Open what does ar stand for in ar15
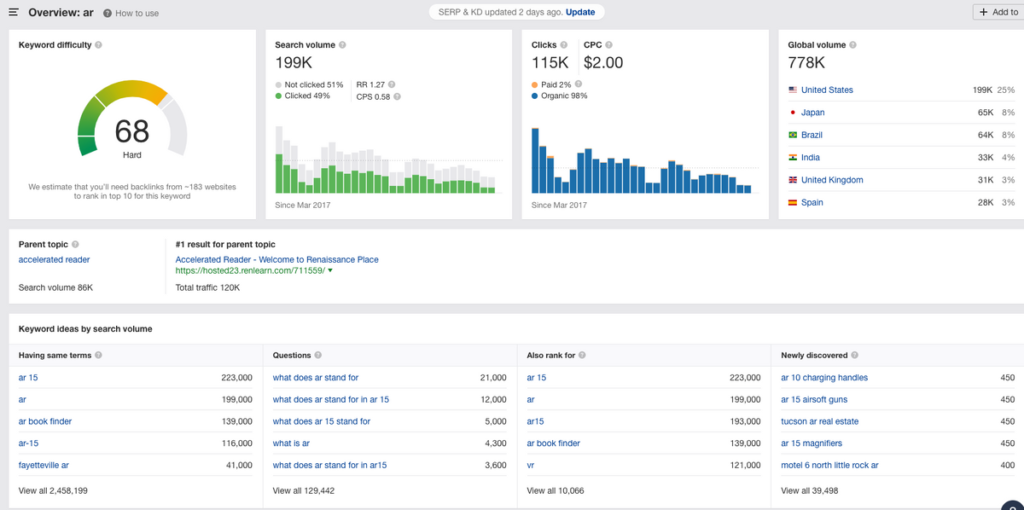 pos(330,466)
